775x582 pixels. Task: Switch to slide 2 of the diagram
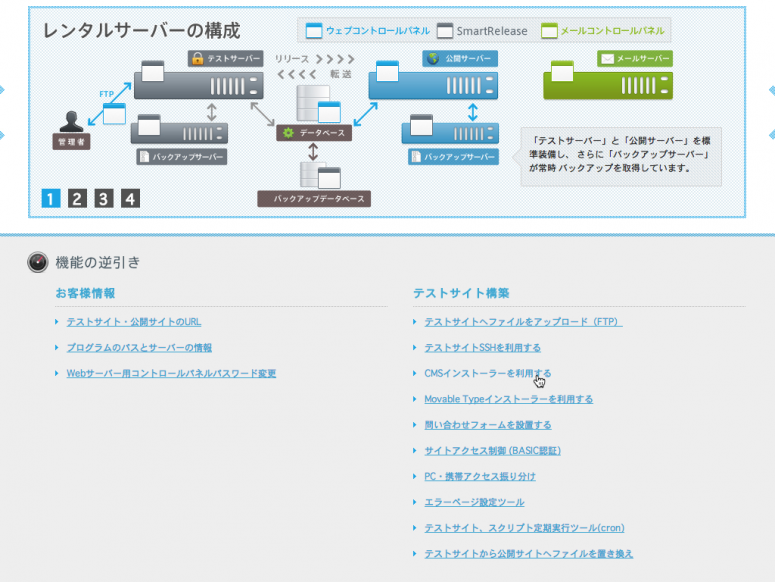click(77, 198)
